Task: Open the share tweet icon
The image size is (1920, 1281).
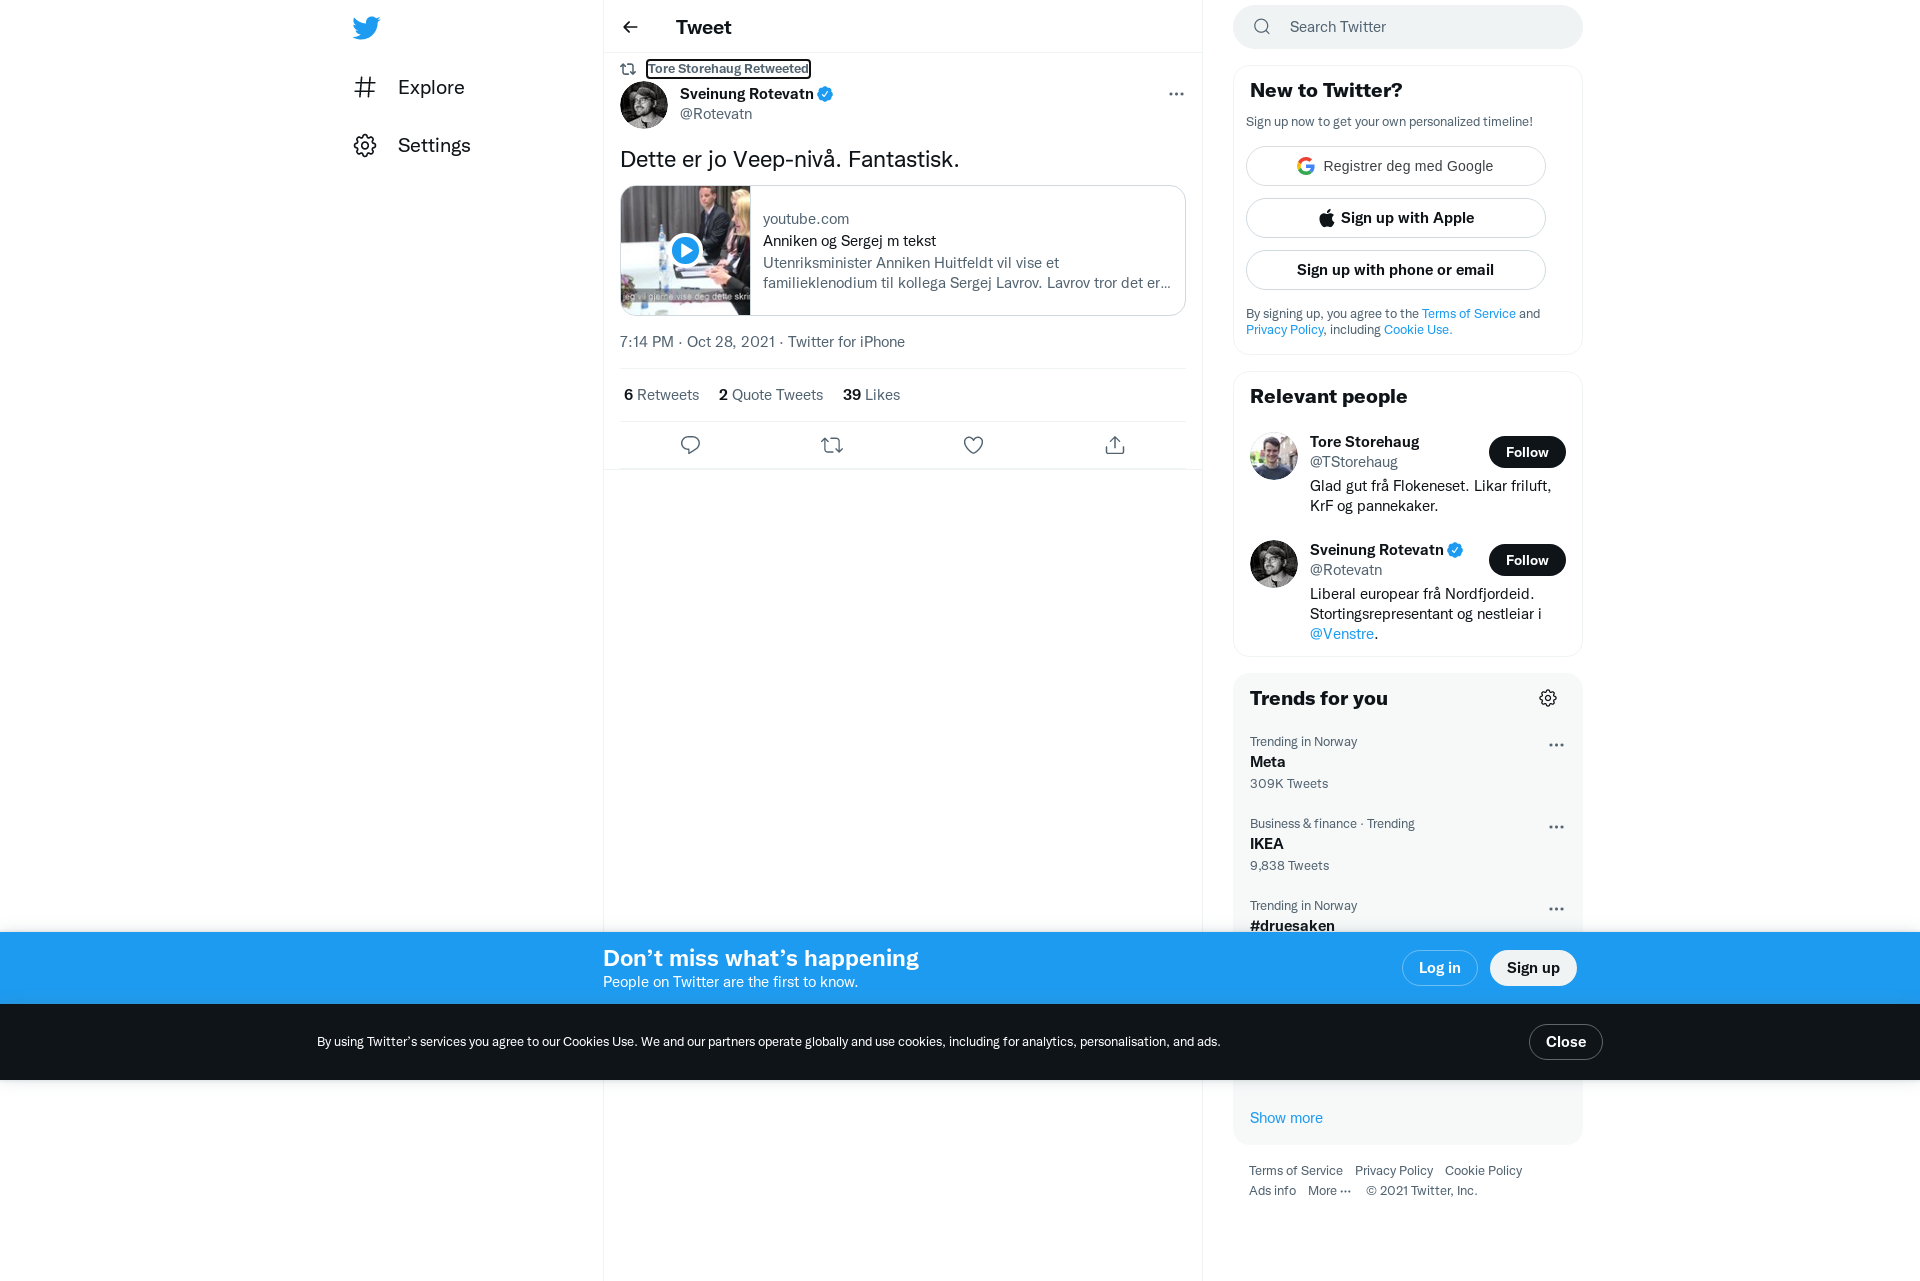Action: point(1115,445)
